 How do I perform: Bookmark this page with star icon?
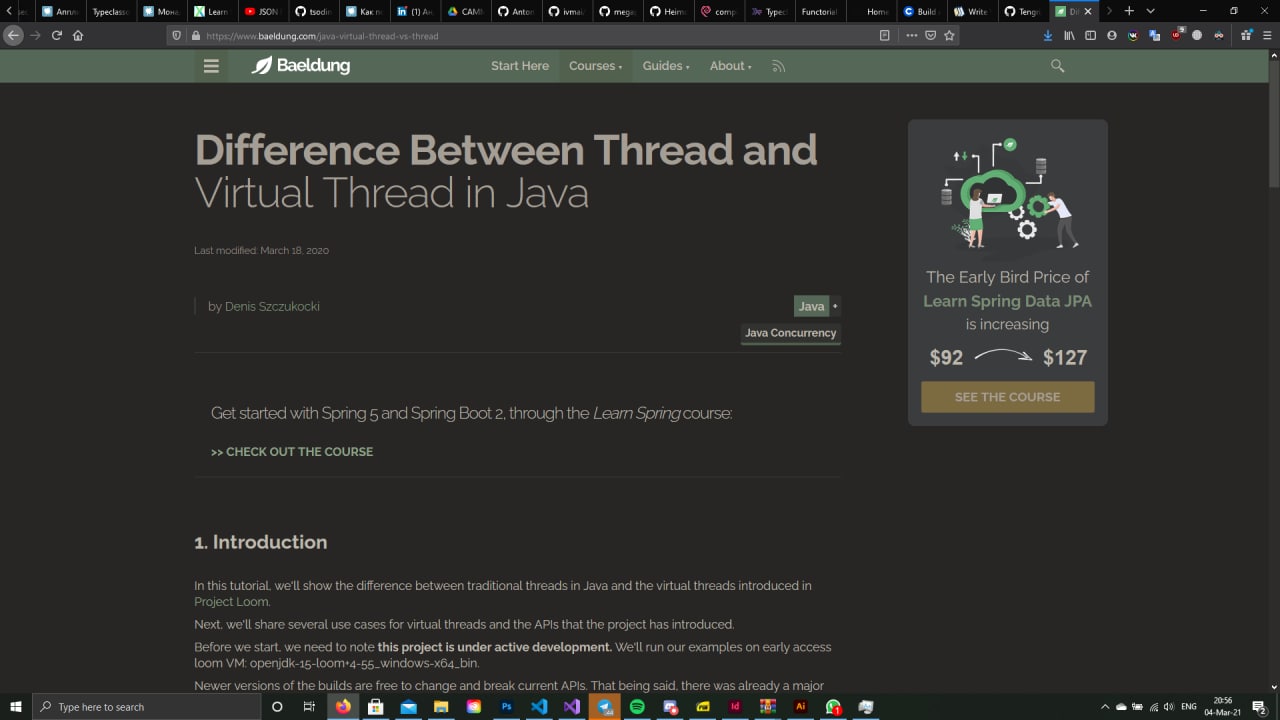click(x=949, y=35)
